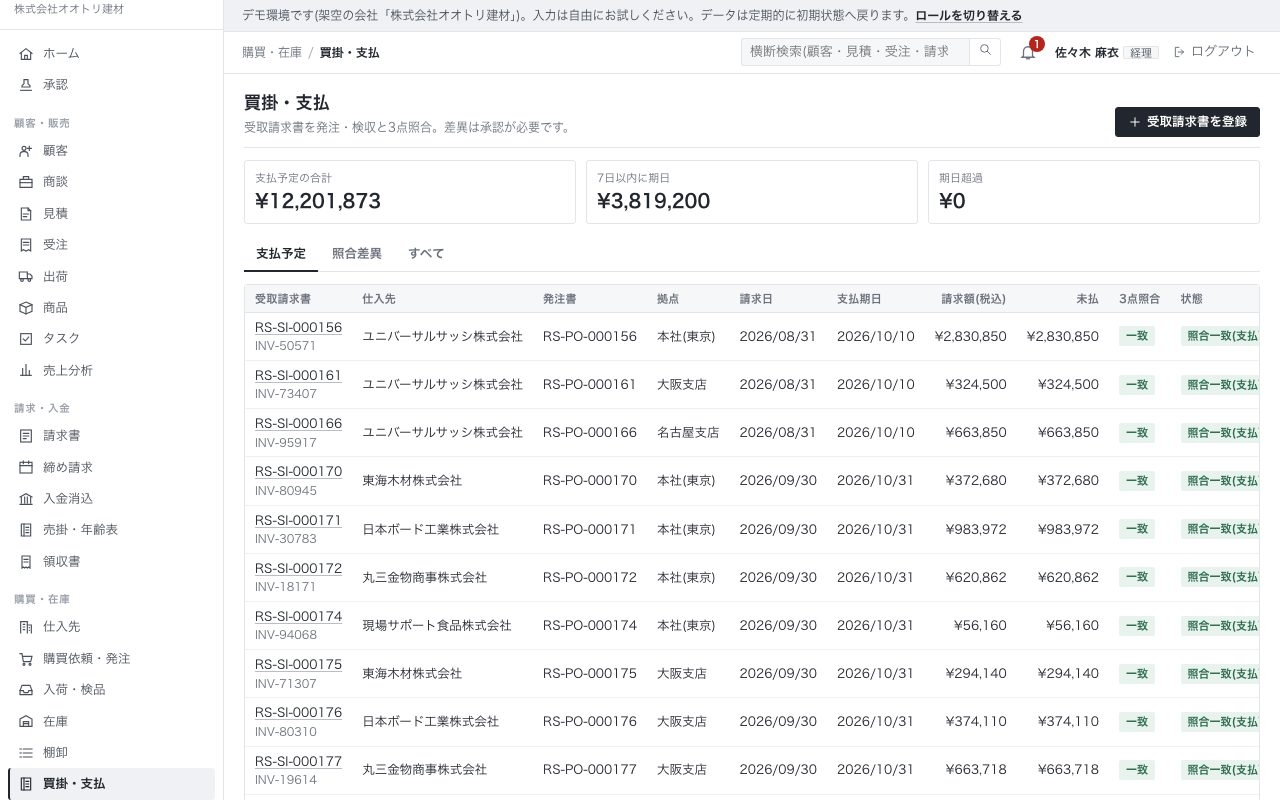The height and width of the screenshot is (800, 1280).
Task: Click the 承認 stamp icon
Action: pos(26,85)
